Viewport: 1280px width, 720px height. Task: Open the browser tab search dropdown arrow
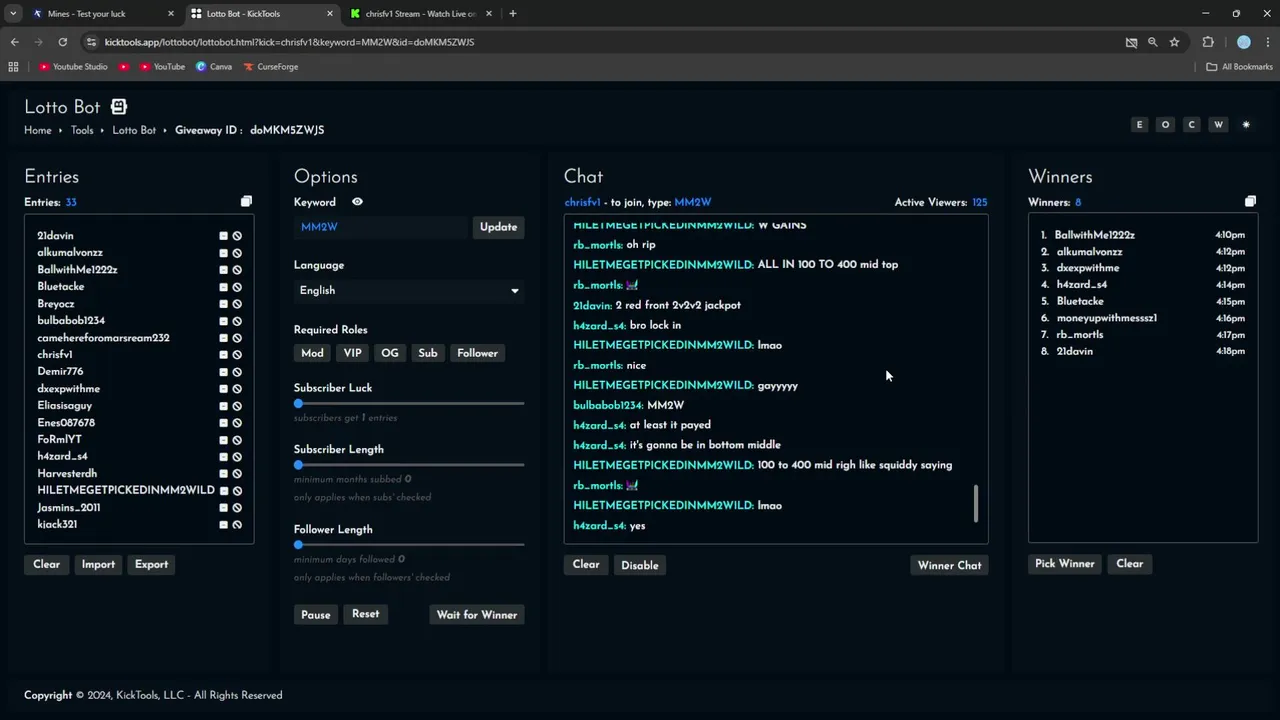pyautogui.click(x=13, y=14)
